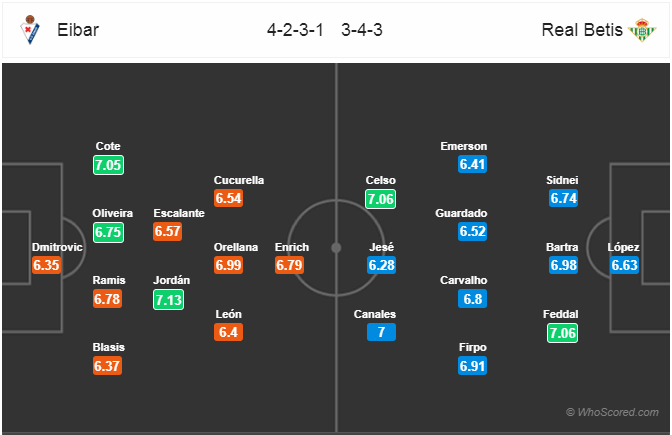Click the Guardado player name

(461, 213)
